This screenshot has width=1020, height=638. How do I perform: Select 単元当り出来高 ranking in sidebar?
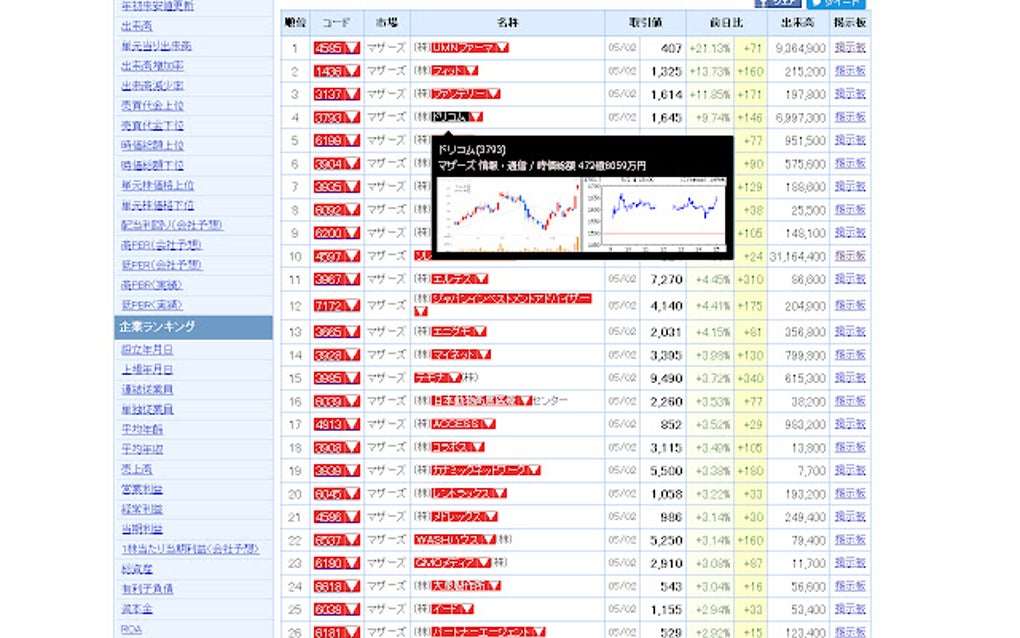[x=156, y=46]
